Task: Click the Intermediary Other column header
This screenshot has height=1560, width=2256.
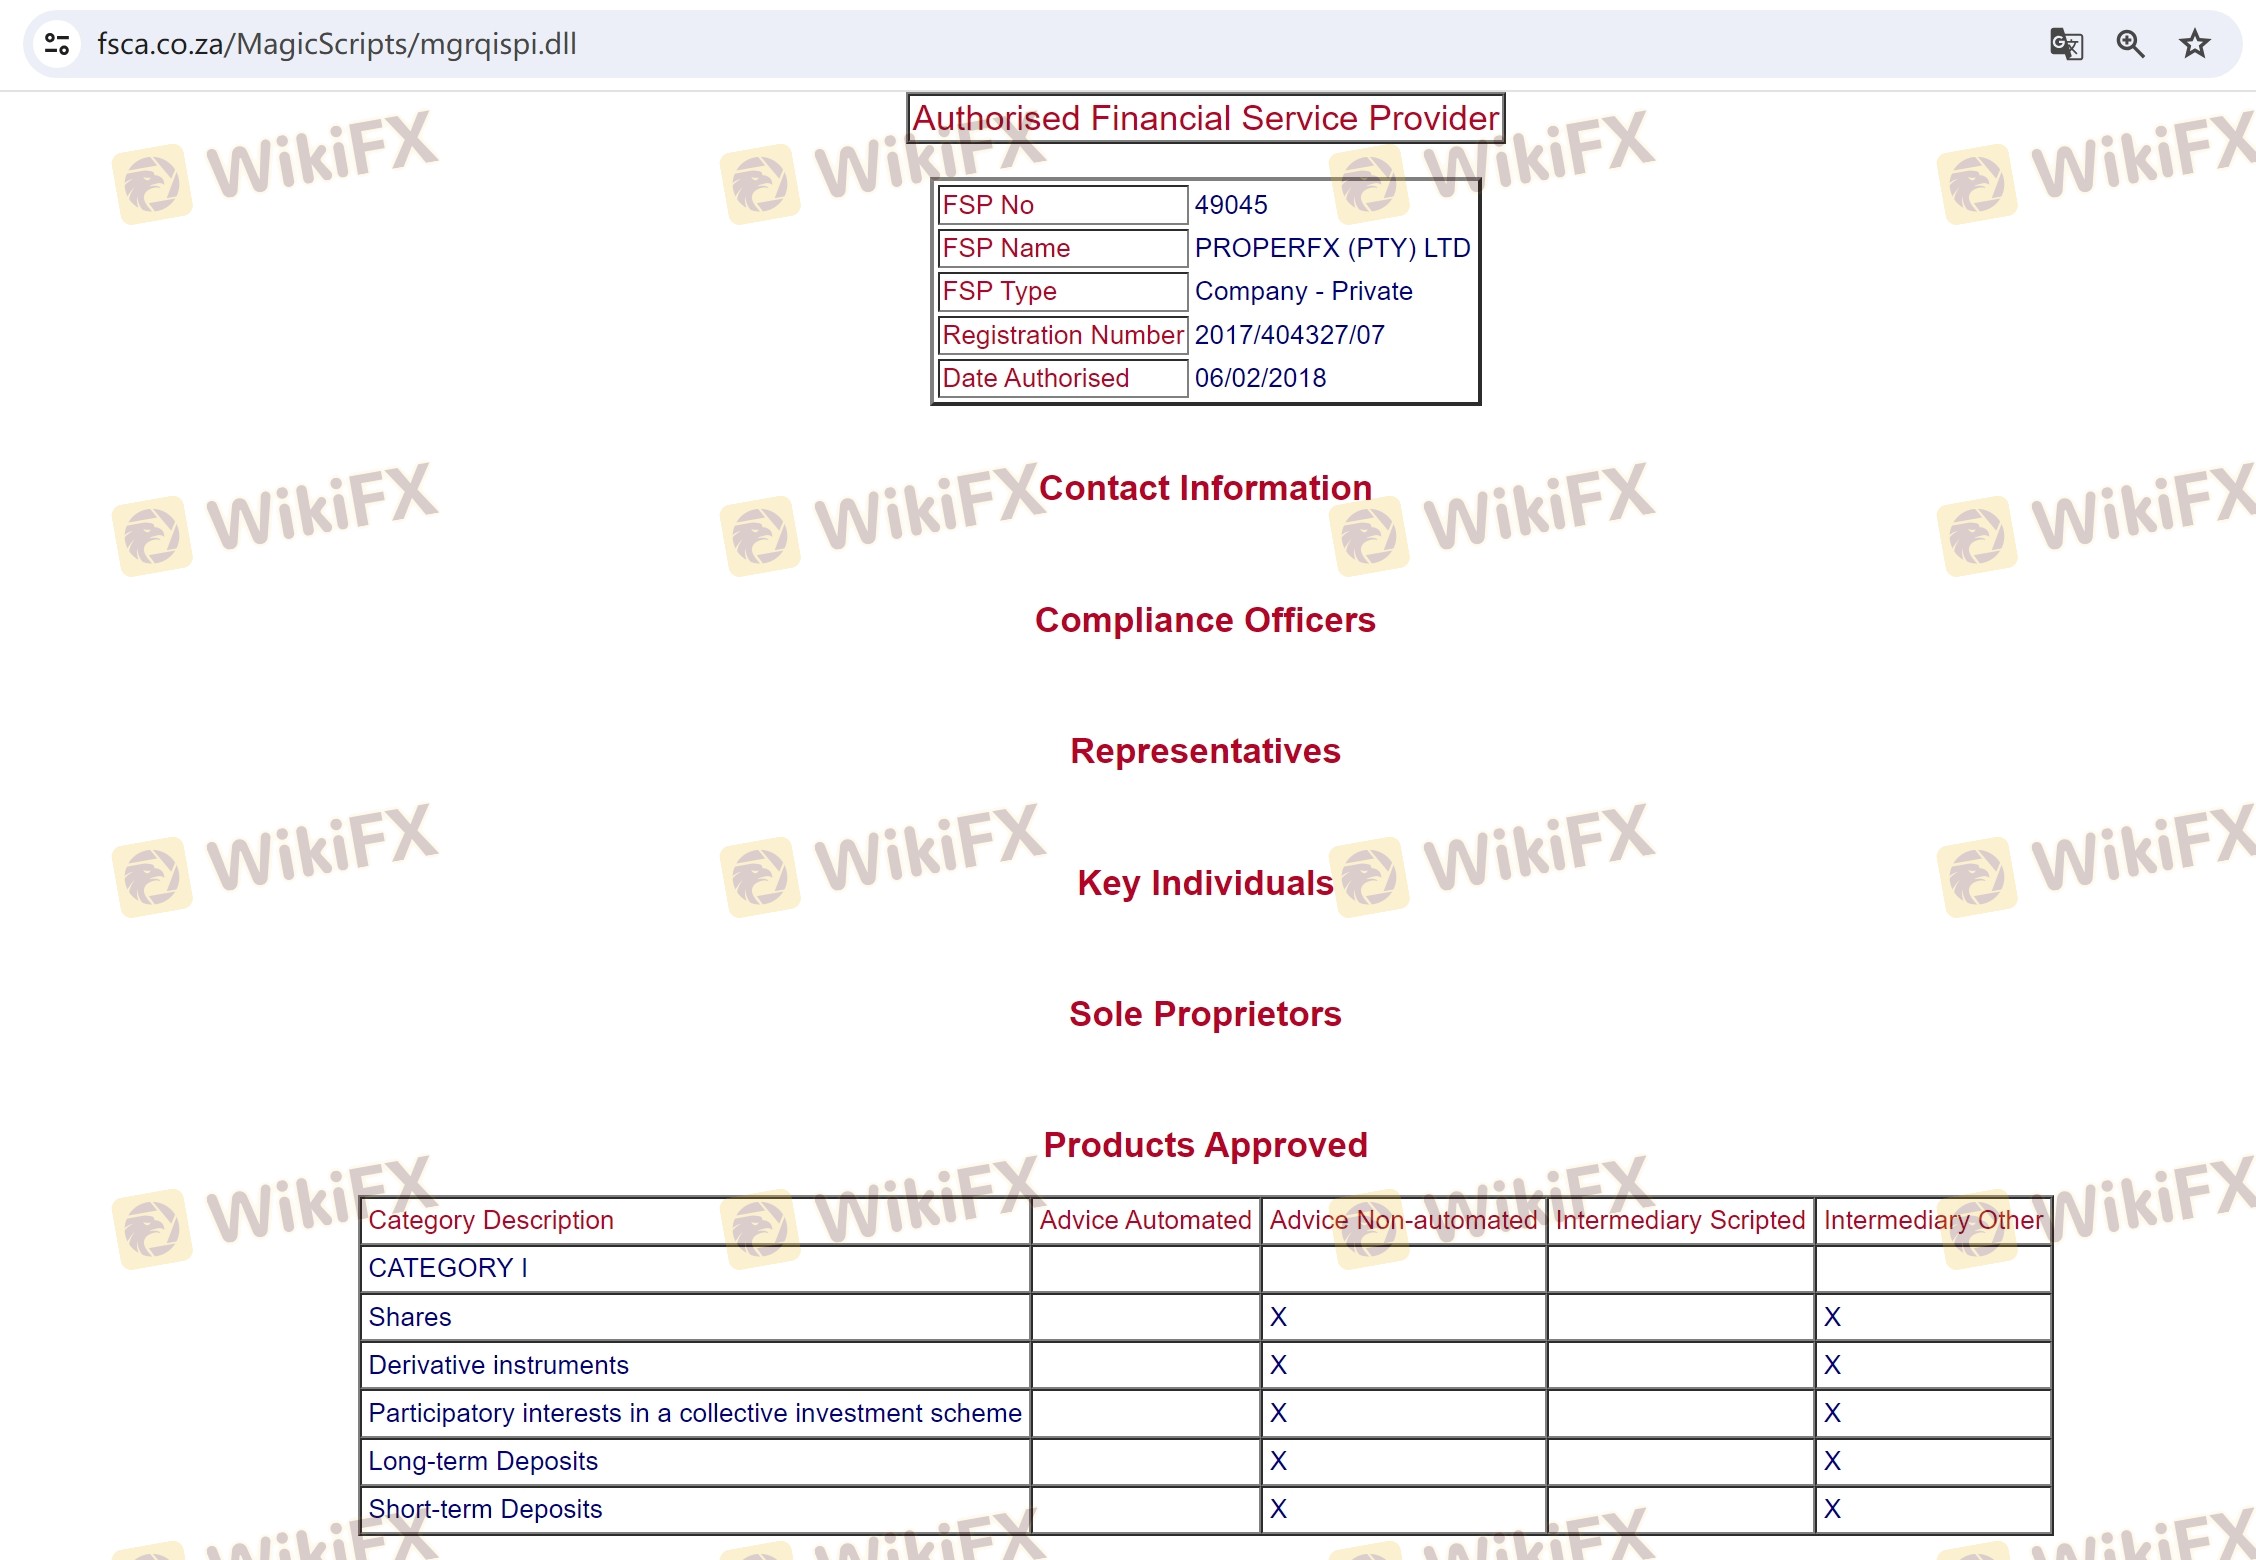Action: click(x=1932, y=1220)
